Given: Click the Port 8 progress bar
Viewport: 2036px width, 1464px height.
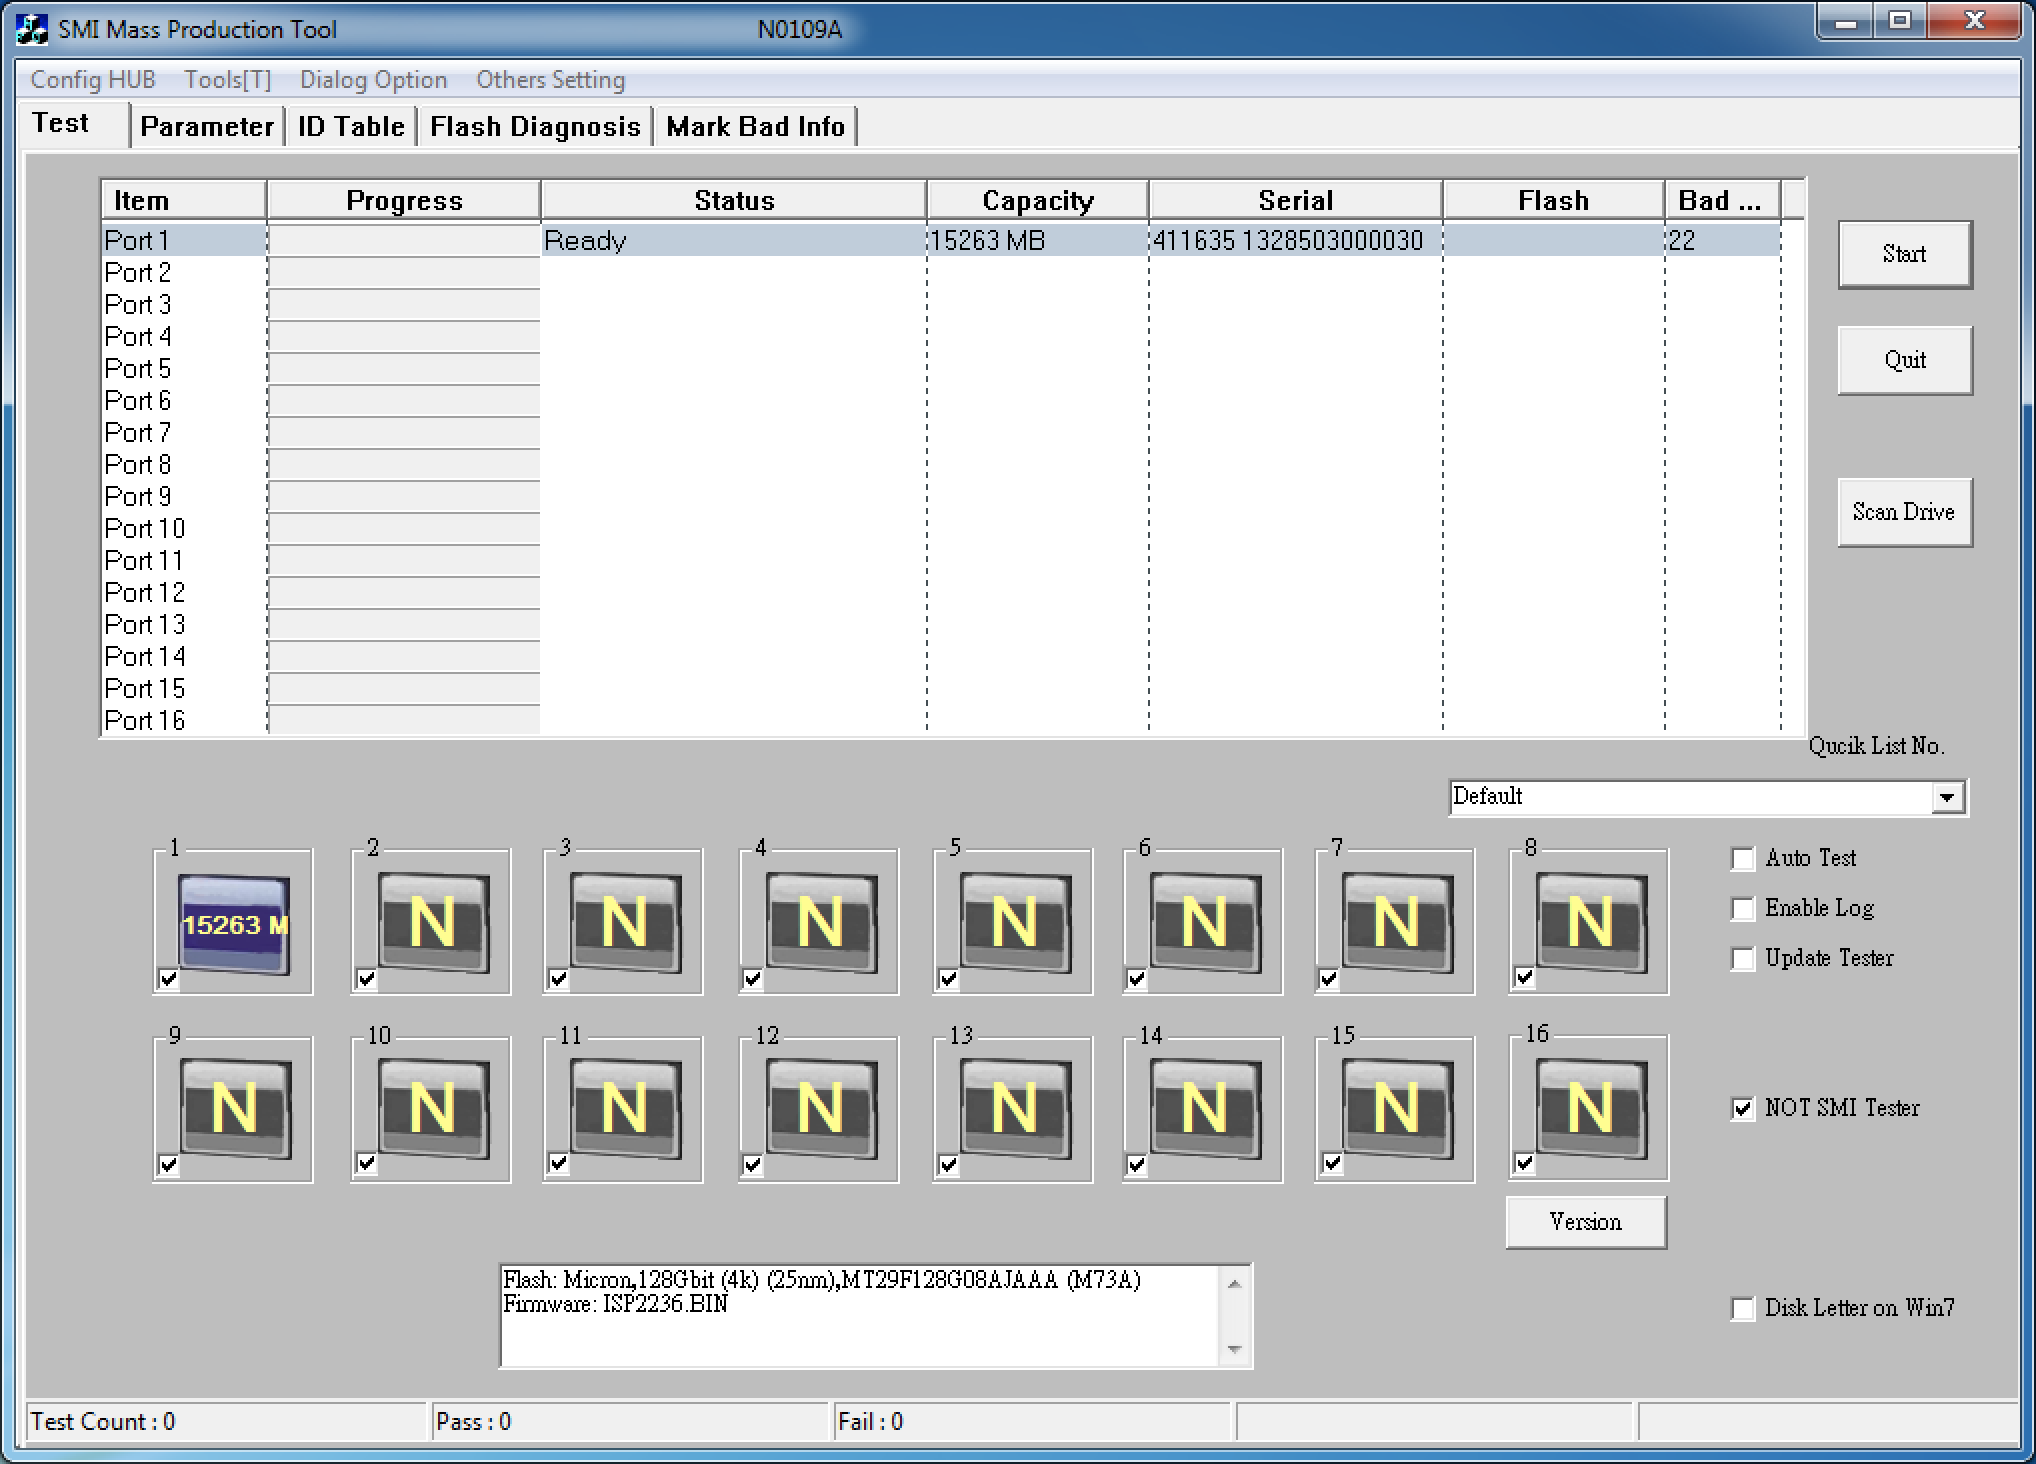Looking at the screenshot, I should tap(404, 464).
